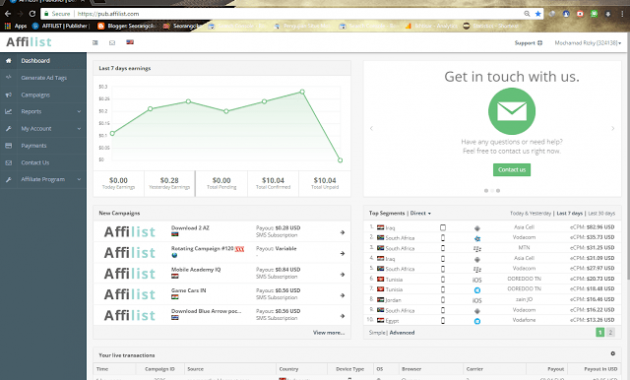This screenshot has width=630, height=380.
Task: Select Top Segments page 1 button
Action: coord(600,332)
